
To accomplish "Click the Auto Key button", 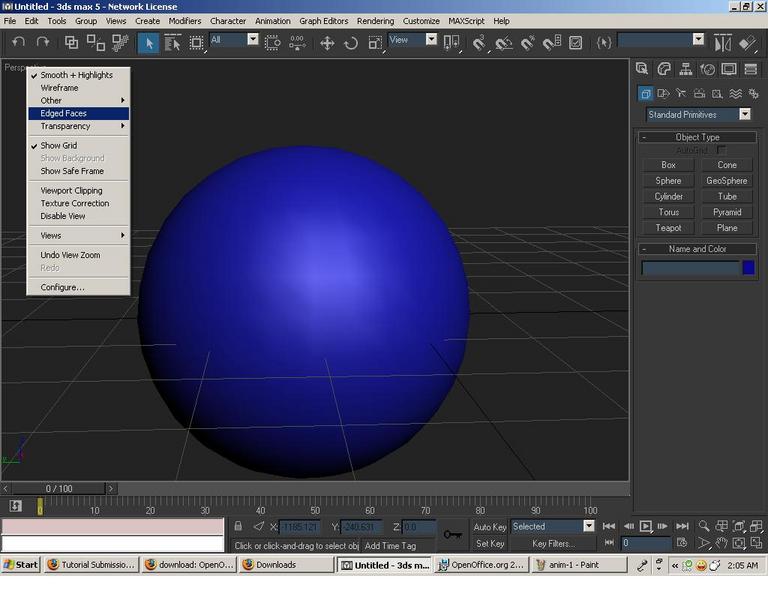I will pyautogui.click(x=489, y=527).
